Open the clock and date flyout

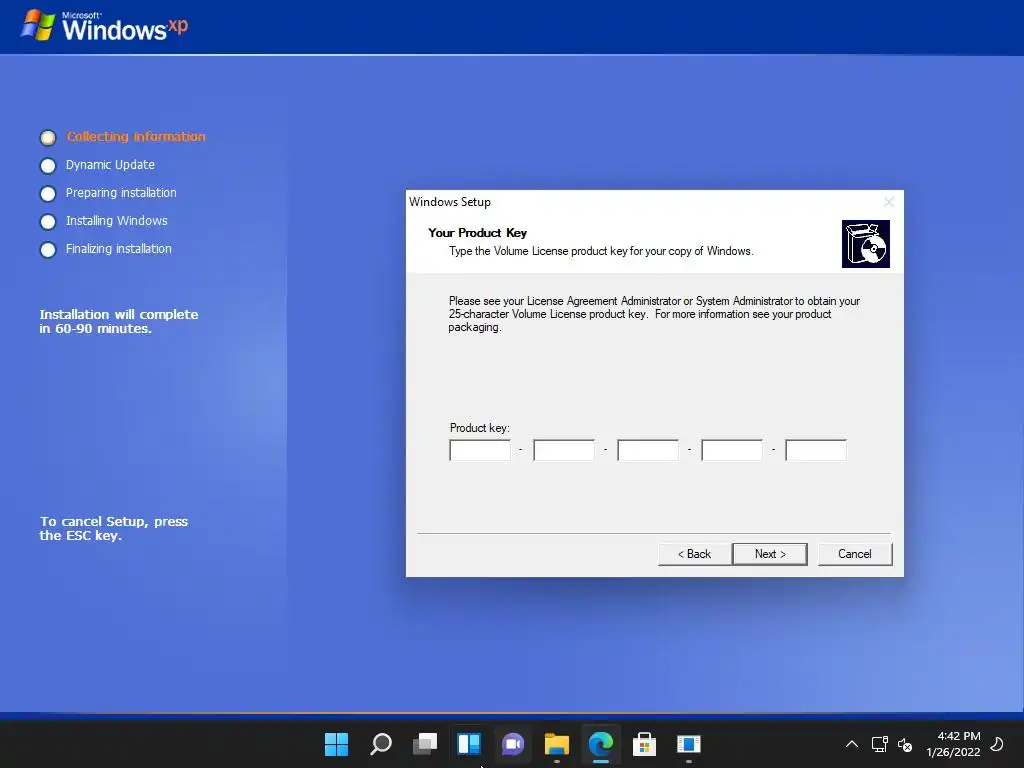tap(953, 744)
